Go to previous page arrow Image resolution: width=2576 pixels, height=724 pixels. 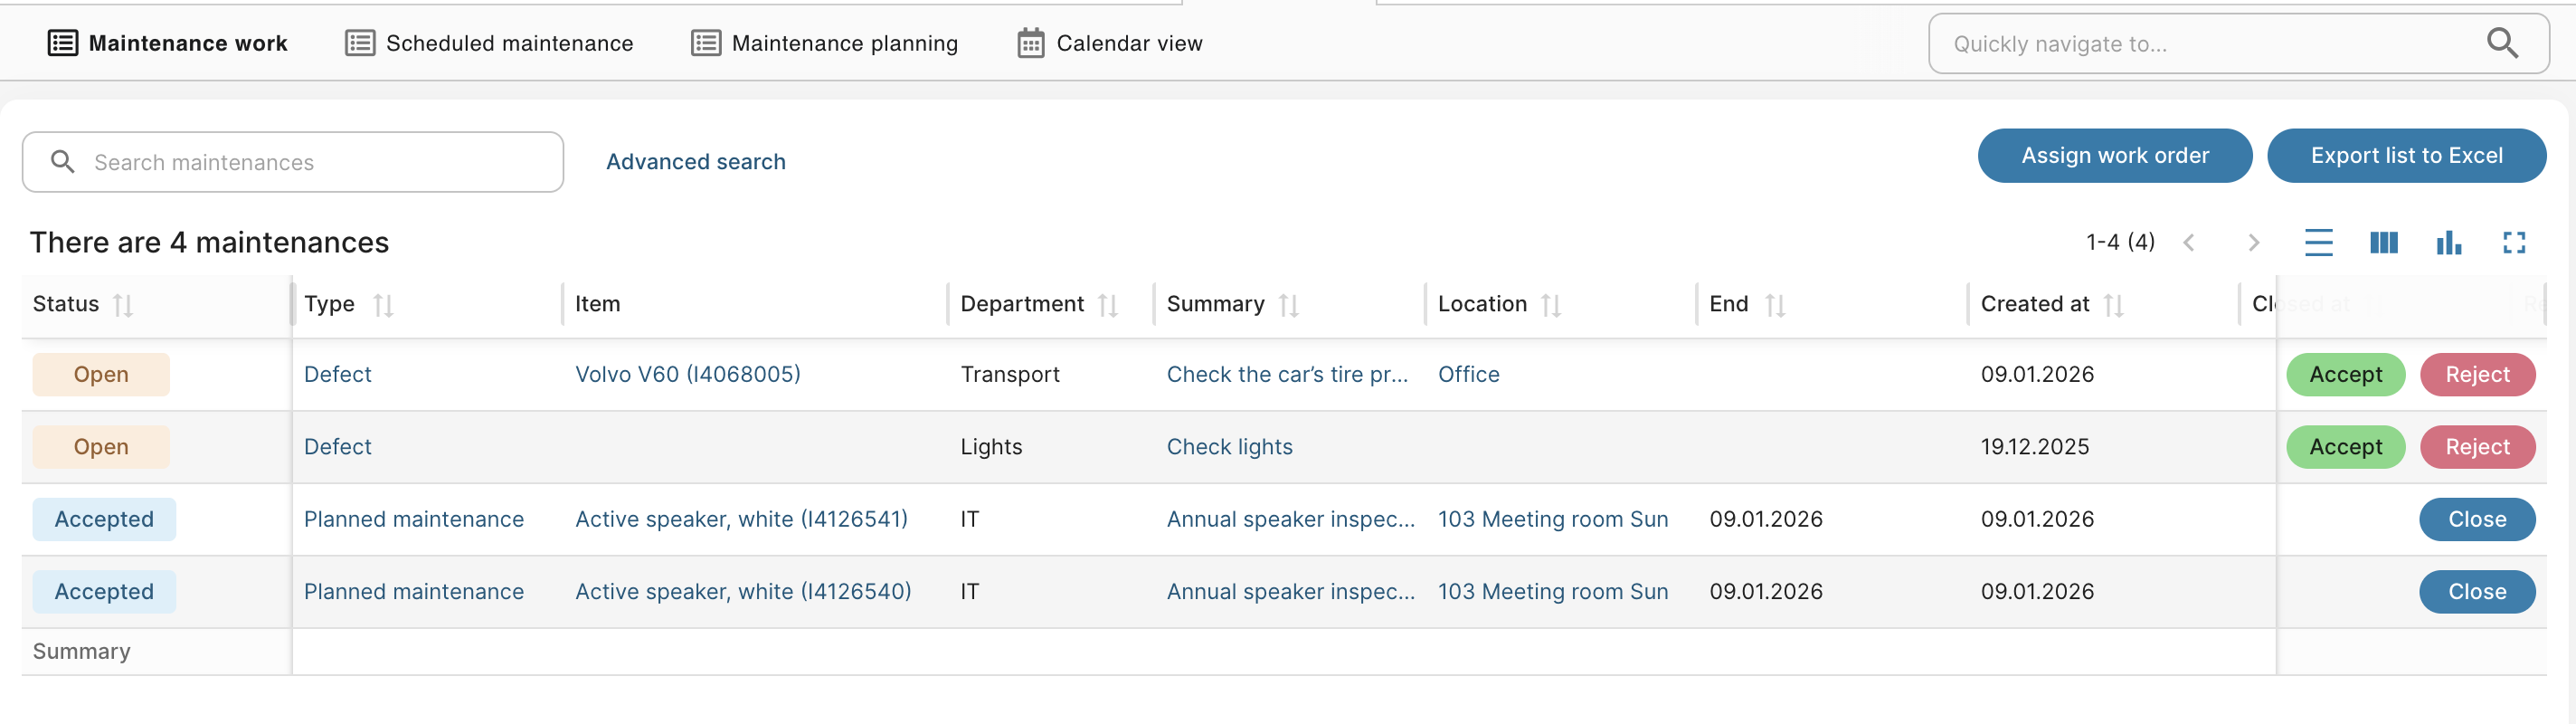(x=2190, y=243)
